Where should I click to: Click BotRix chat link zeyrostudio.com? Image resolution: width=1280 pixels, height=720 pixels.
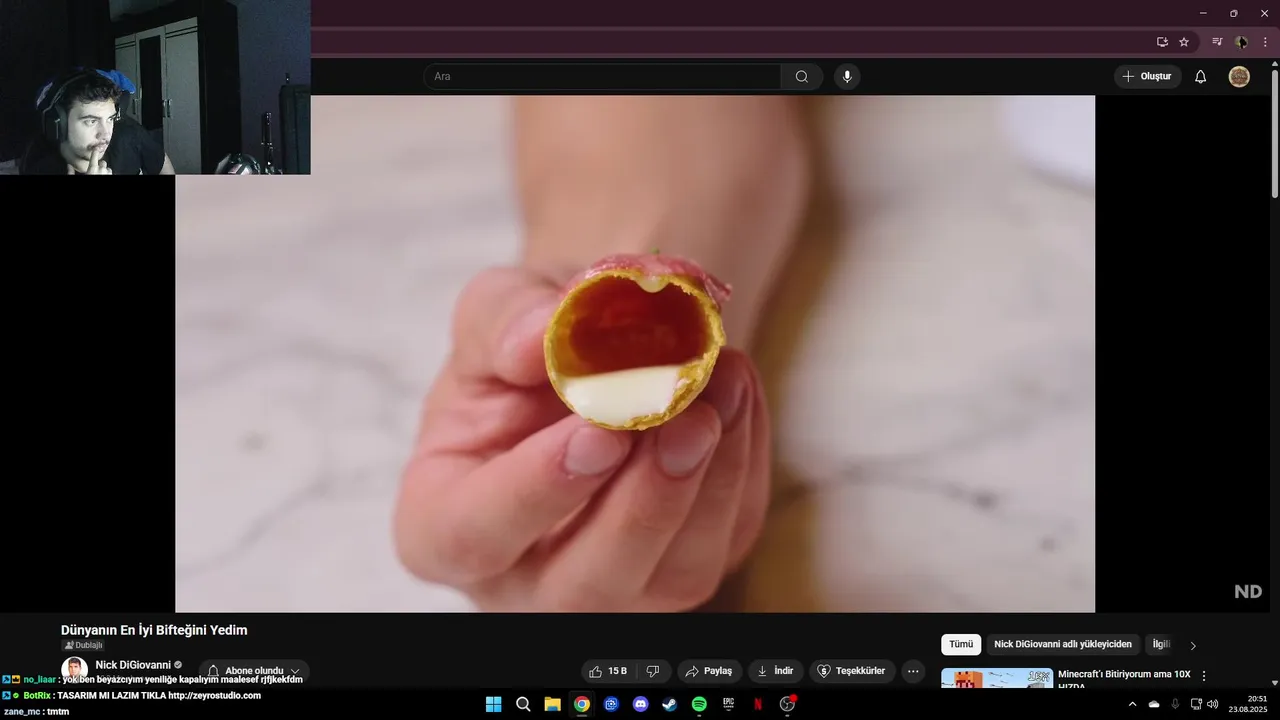[214, 695]
